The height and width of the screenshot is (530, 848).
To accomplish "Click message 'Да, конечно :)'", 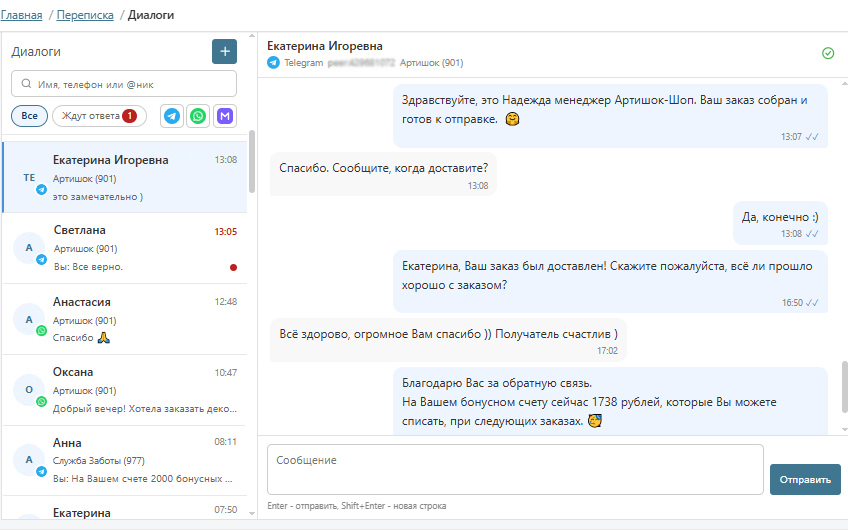I will pyautogui.click(x=780, y=223).
